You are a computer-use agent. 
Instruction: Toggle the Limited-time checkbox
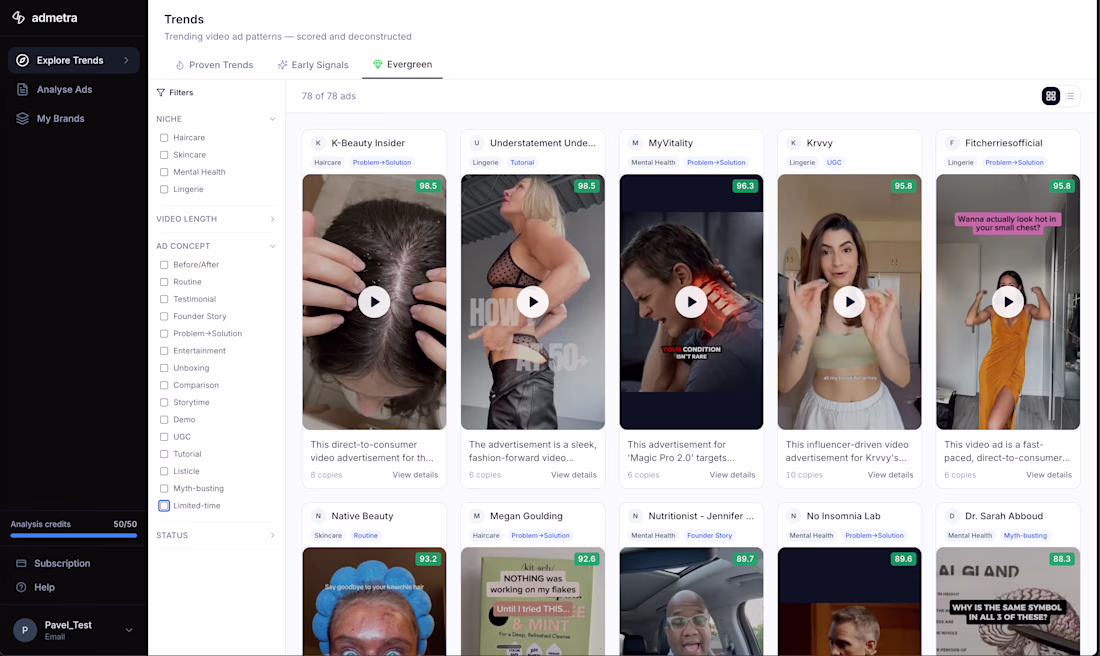[x=164, y=505]
